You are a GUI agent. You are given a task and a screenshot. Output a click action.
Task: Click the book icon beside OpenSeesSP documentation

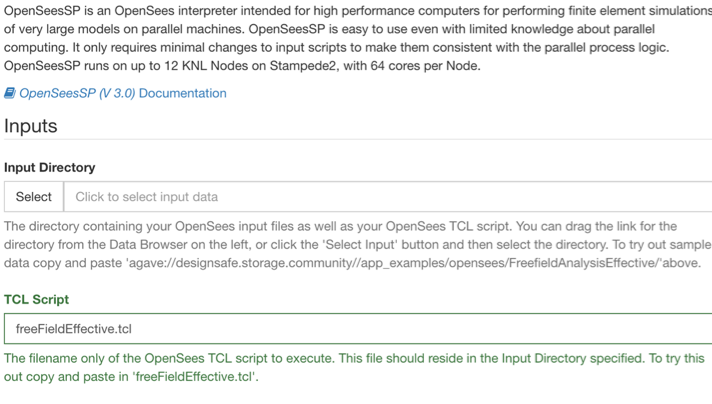pyautogui.click(x=10, y=93)
